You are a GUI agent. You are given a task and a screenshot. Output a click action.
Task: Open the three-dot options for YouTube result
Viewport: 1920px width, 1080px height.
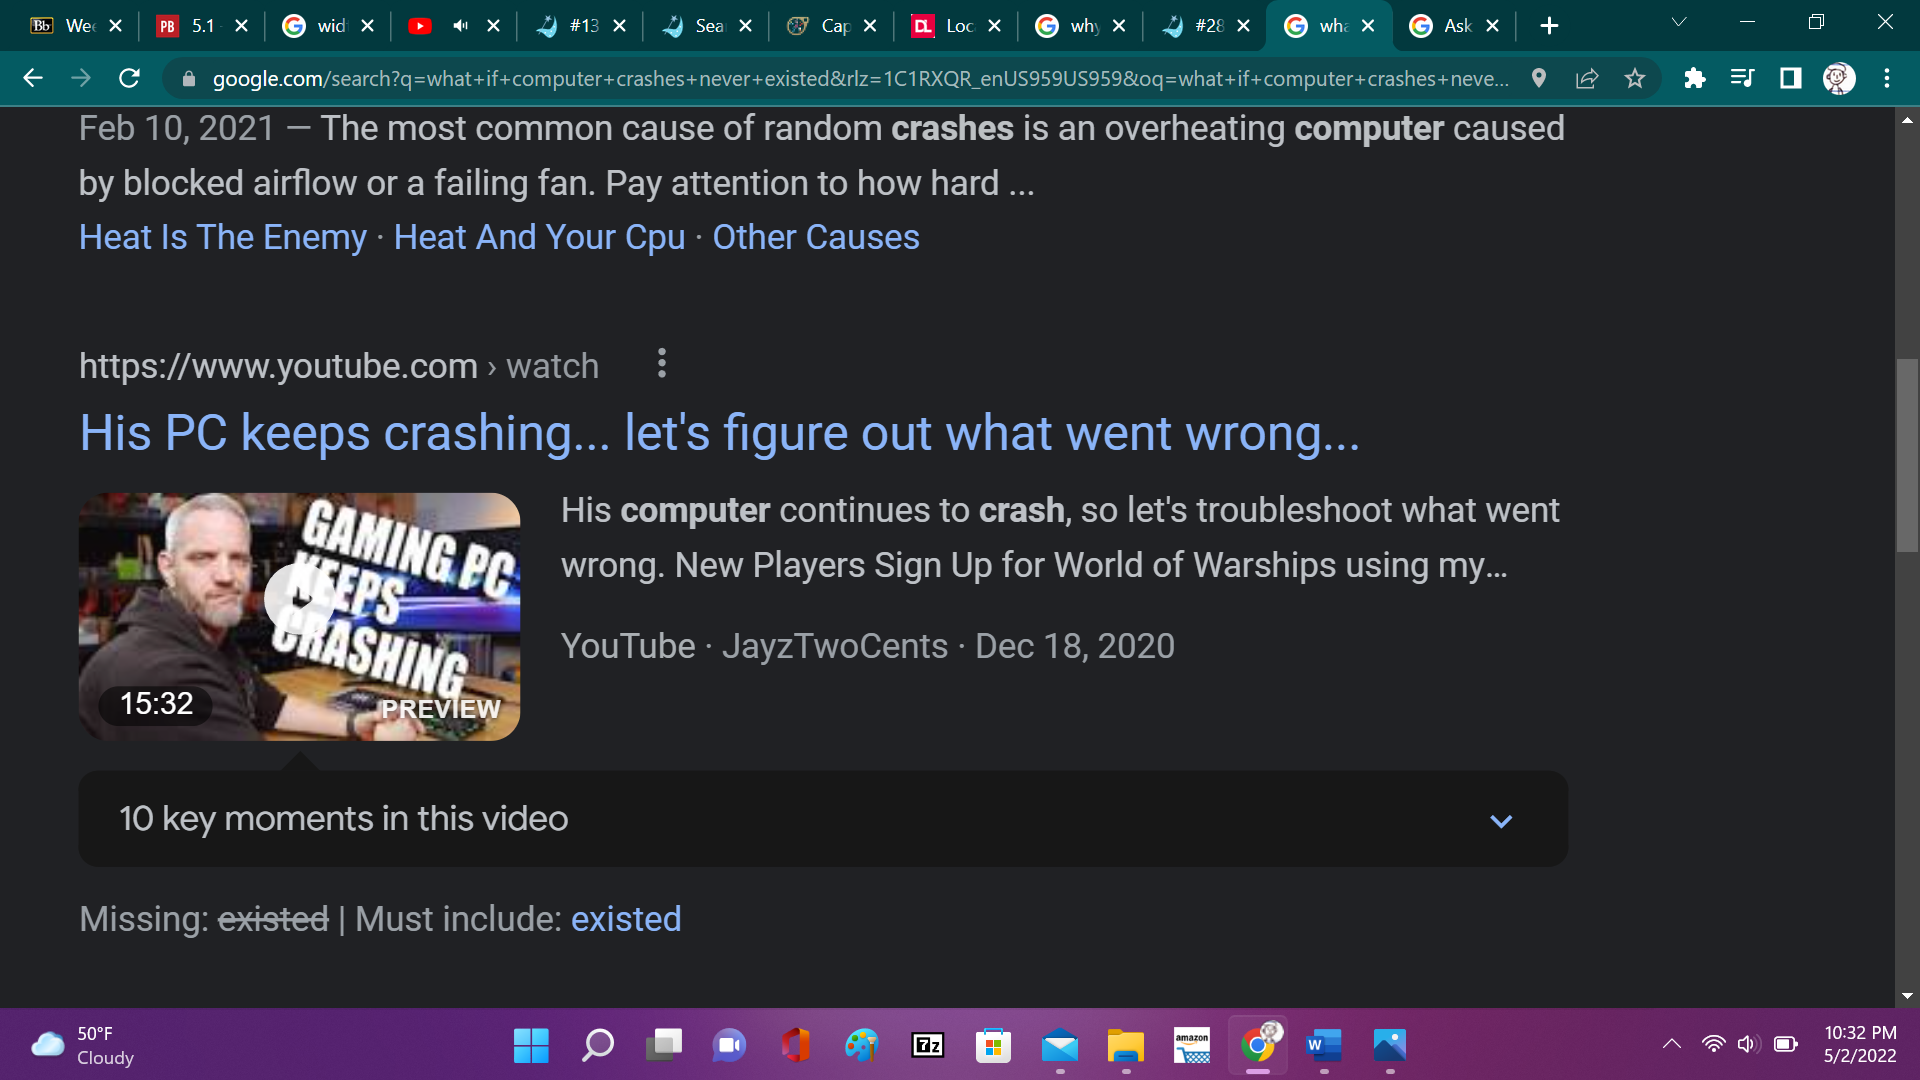coord(661,364)
